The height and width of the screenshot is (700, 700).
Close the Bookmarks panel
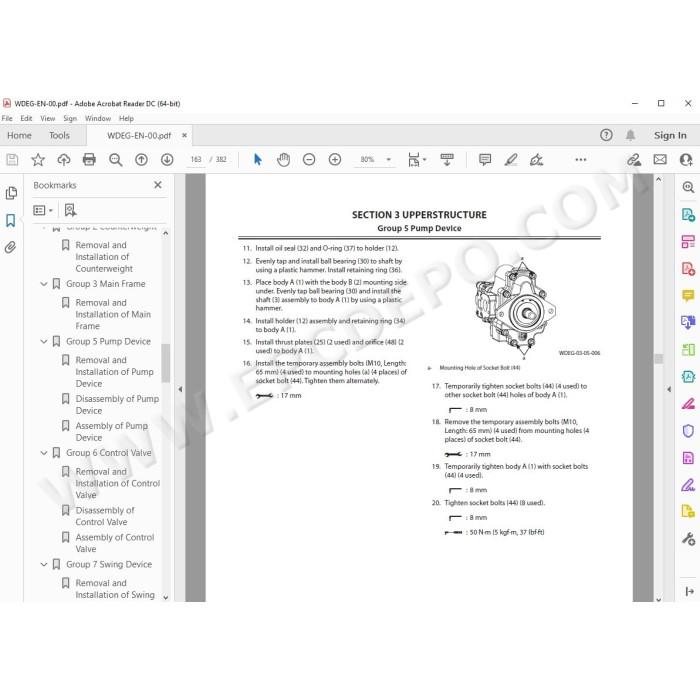click(x=158, y=185)
